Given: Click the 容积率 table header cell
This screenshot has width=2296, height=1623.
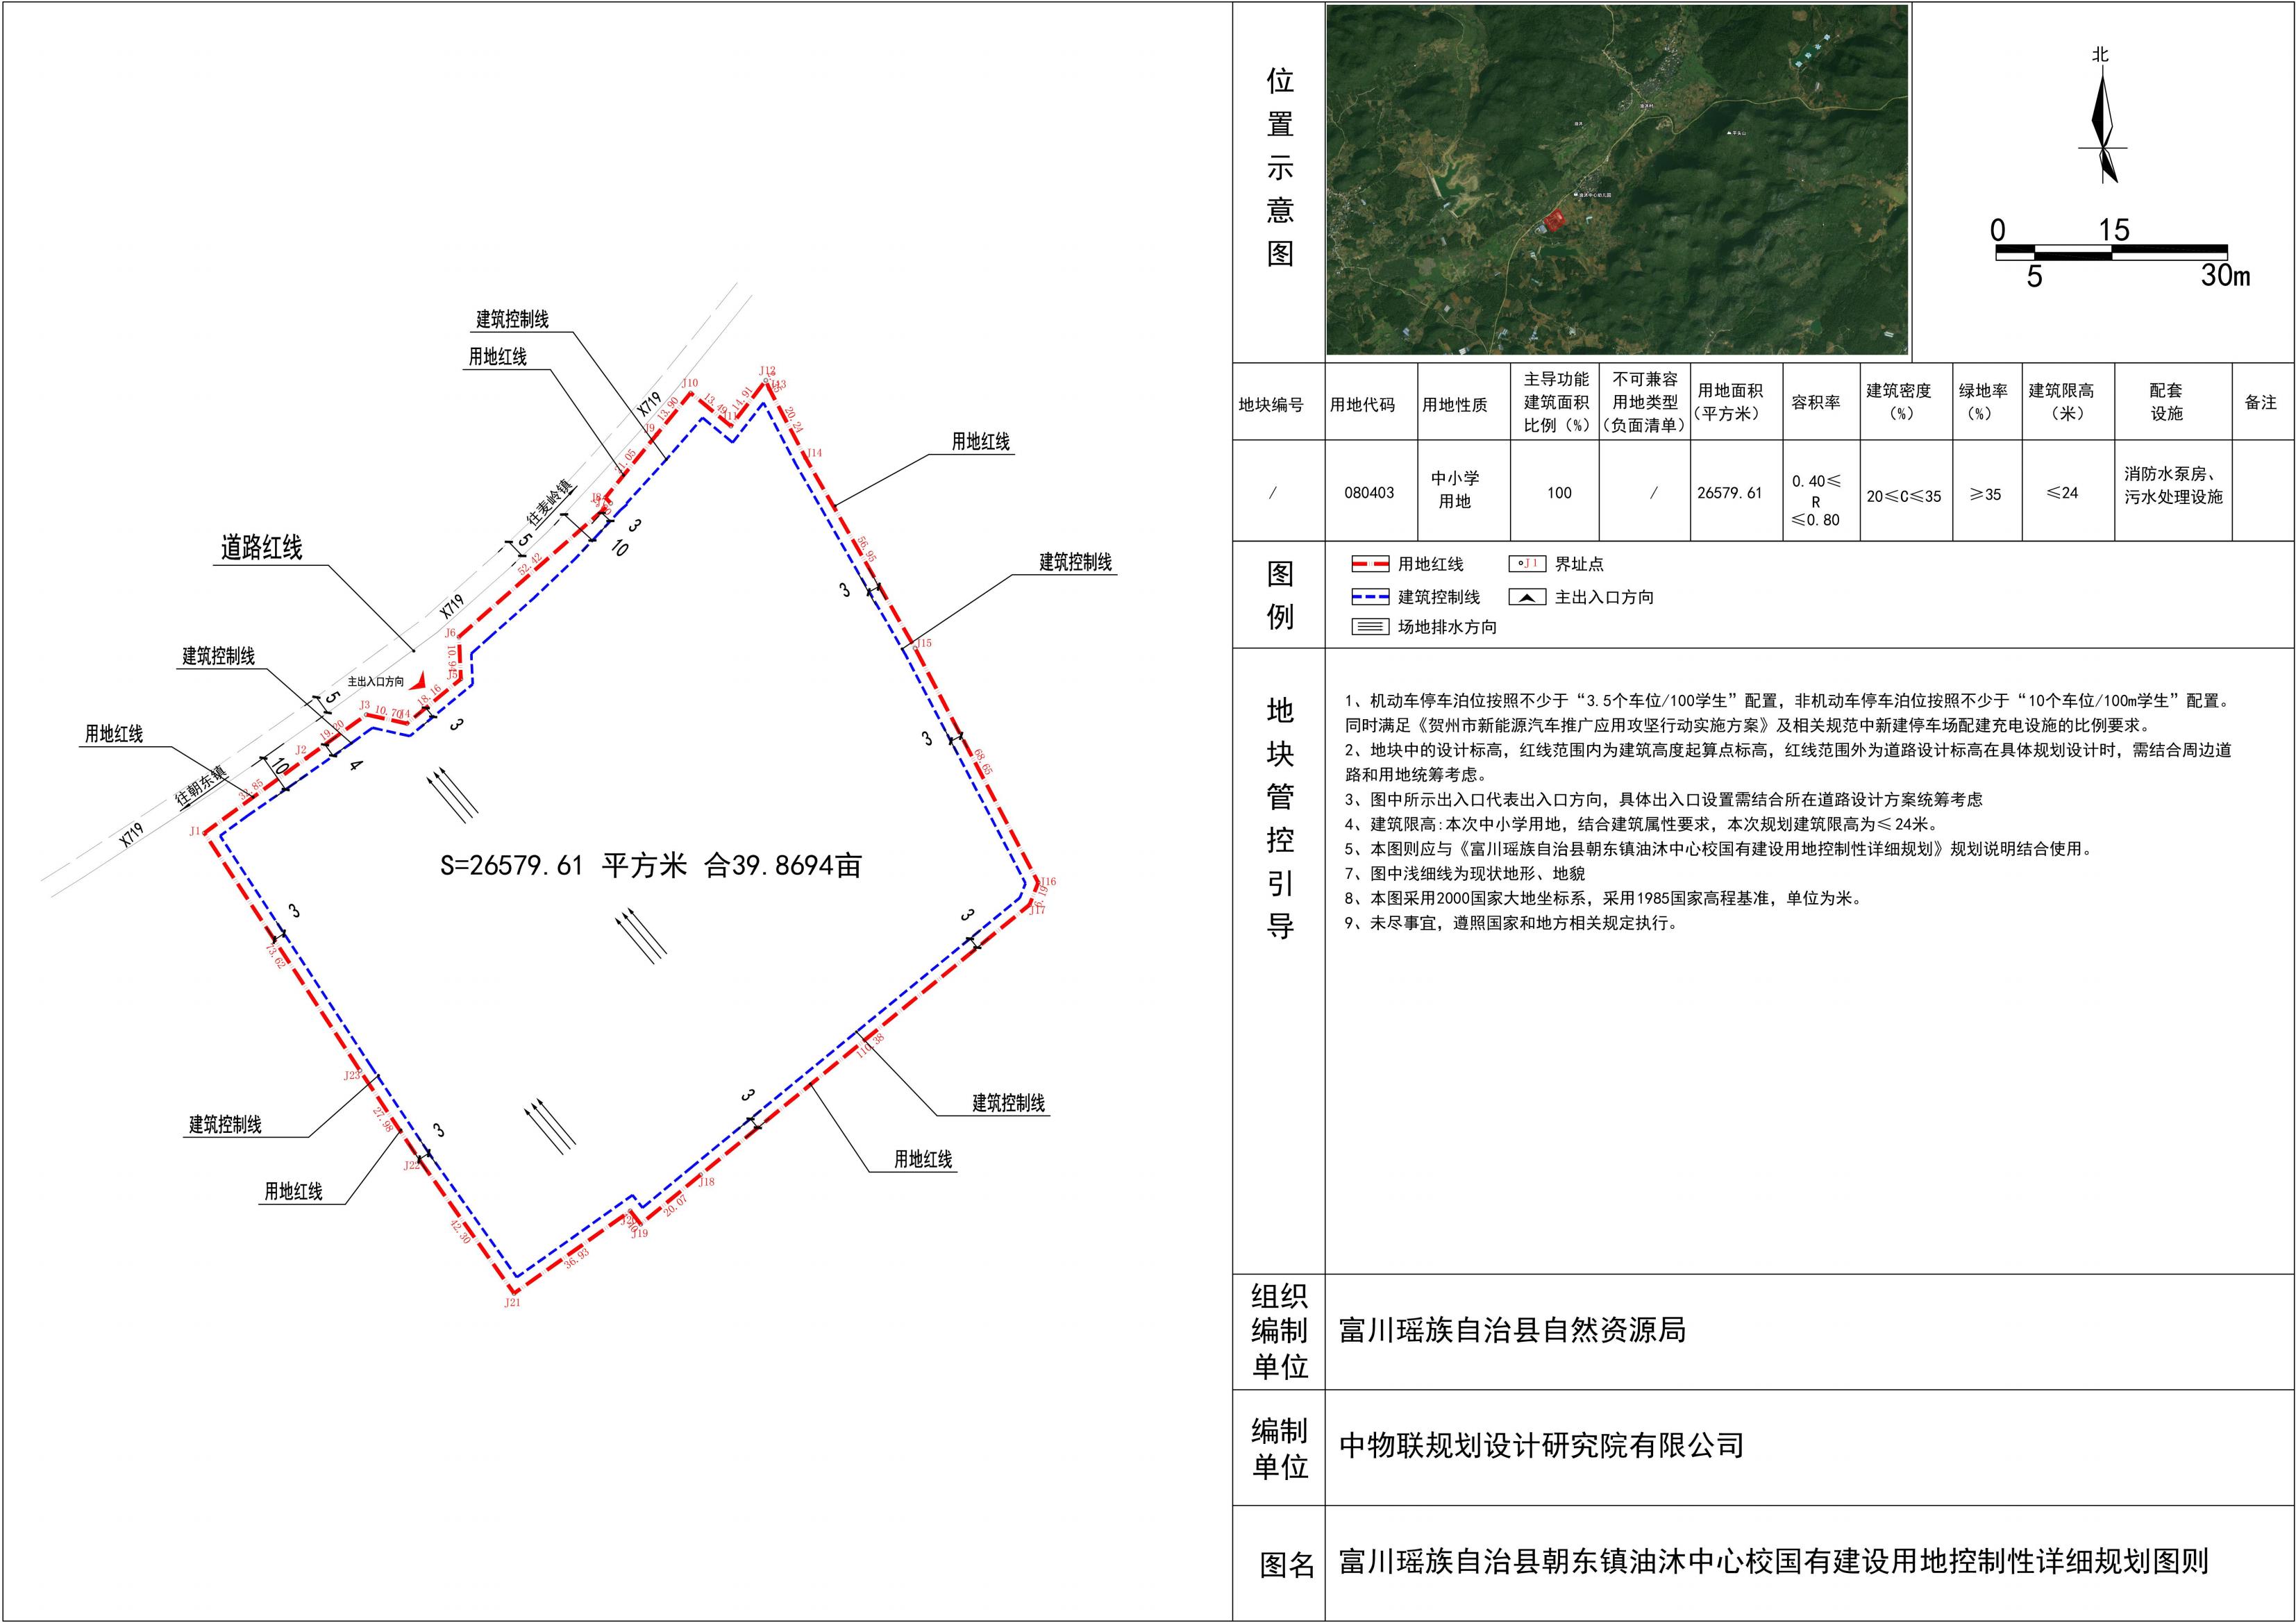Looking at the screenshot, I should pyautogui.click(x=1816, y=402).
